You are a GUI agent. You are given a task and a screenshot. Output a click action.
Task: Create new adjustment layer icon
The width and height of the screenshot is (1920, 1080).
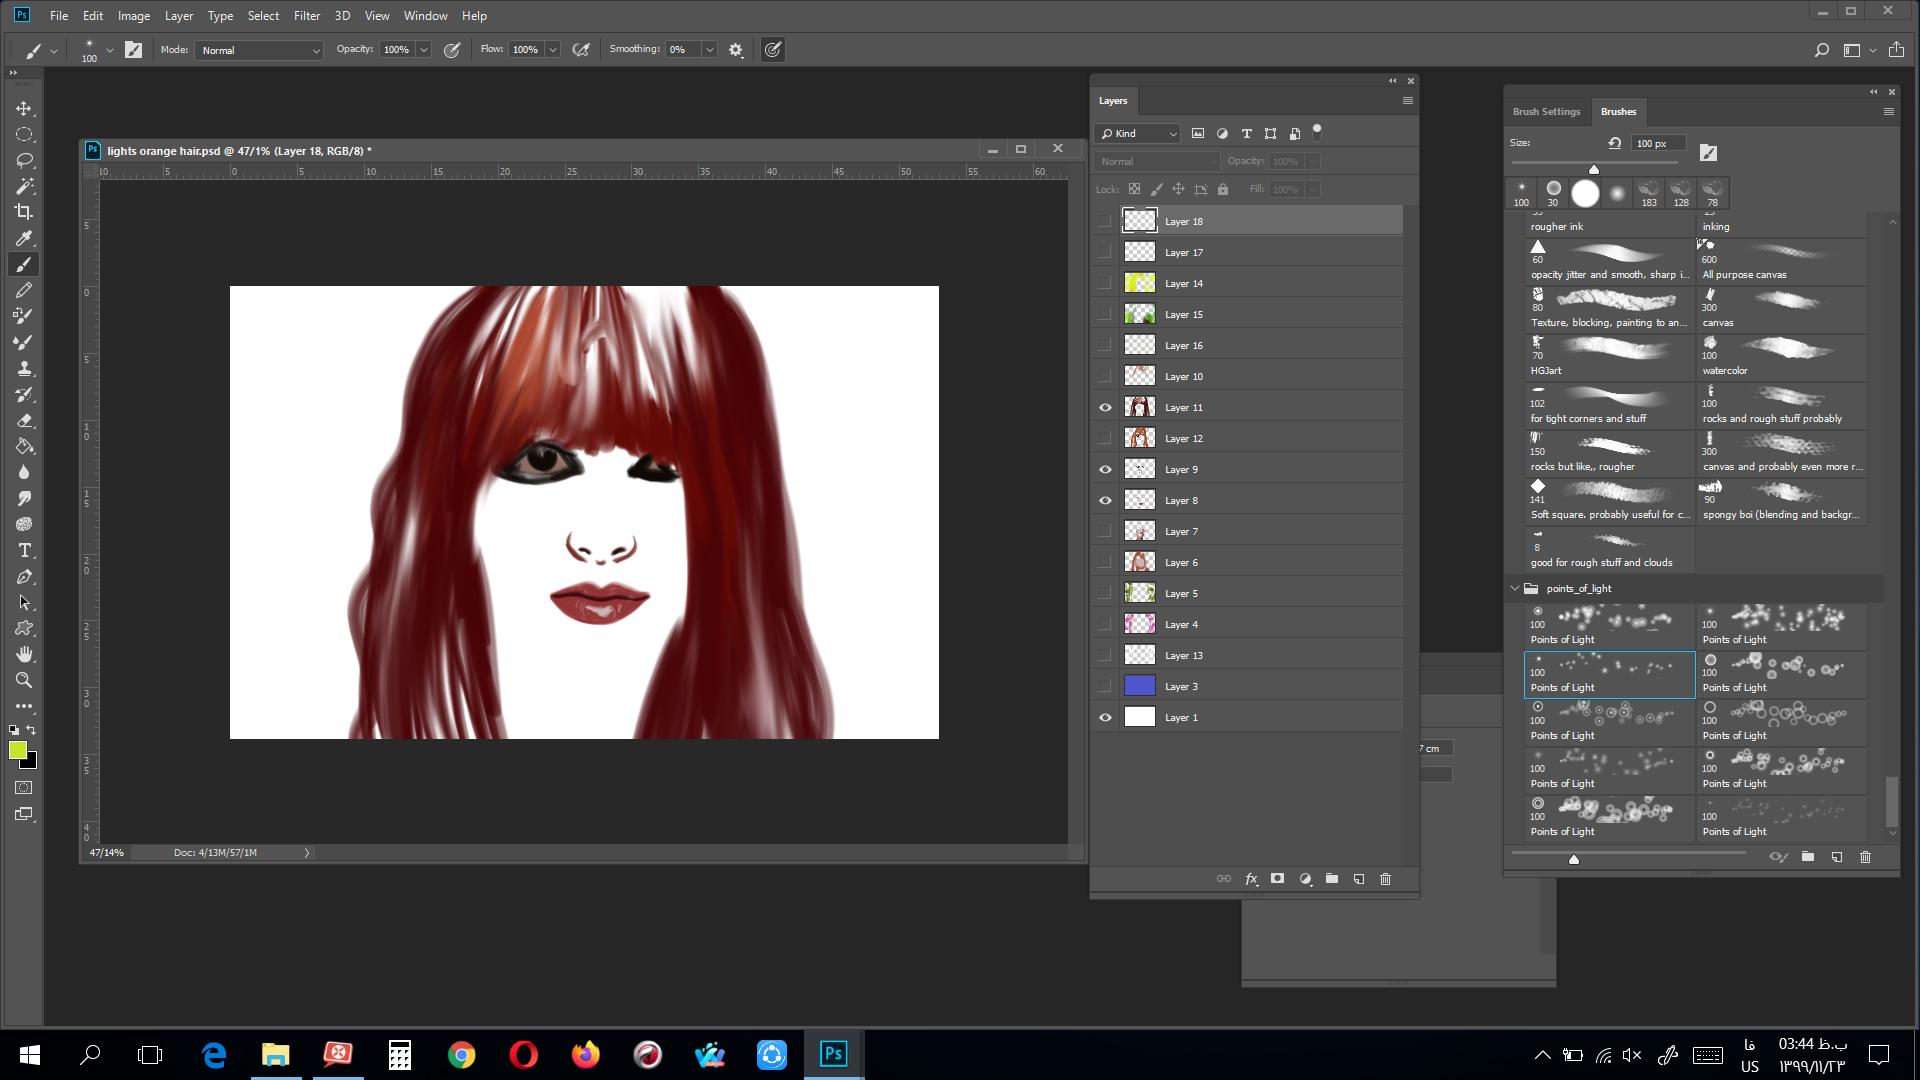(1304, 879)
